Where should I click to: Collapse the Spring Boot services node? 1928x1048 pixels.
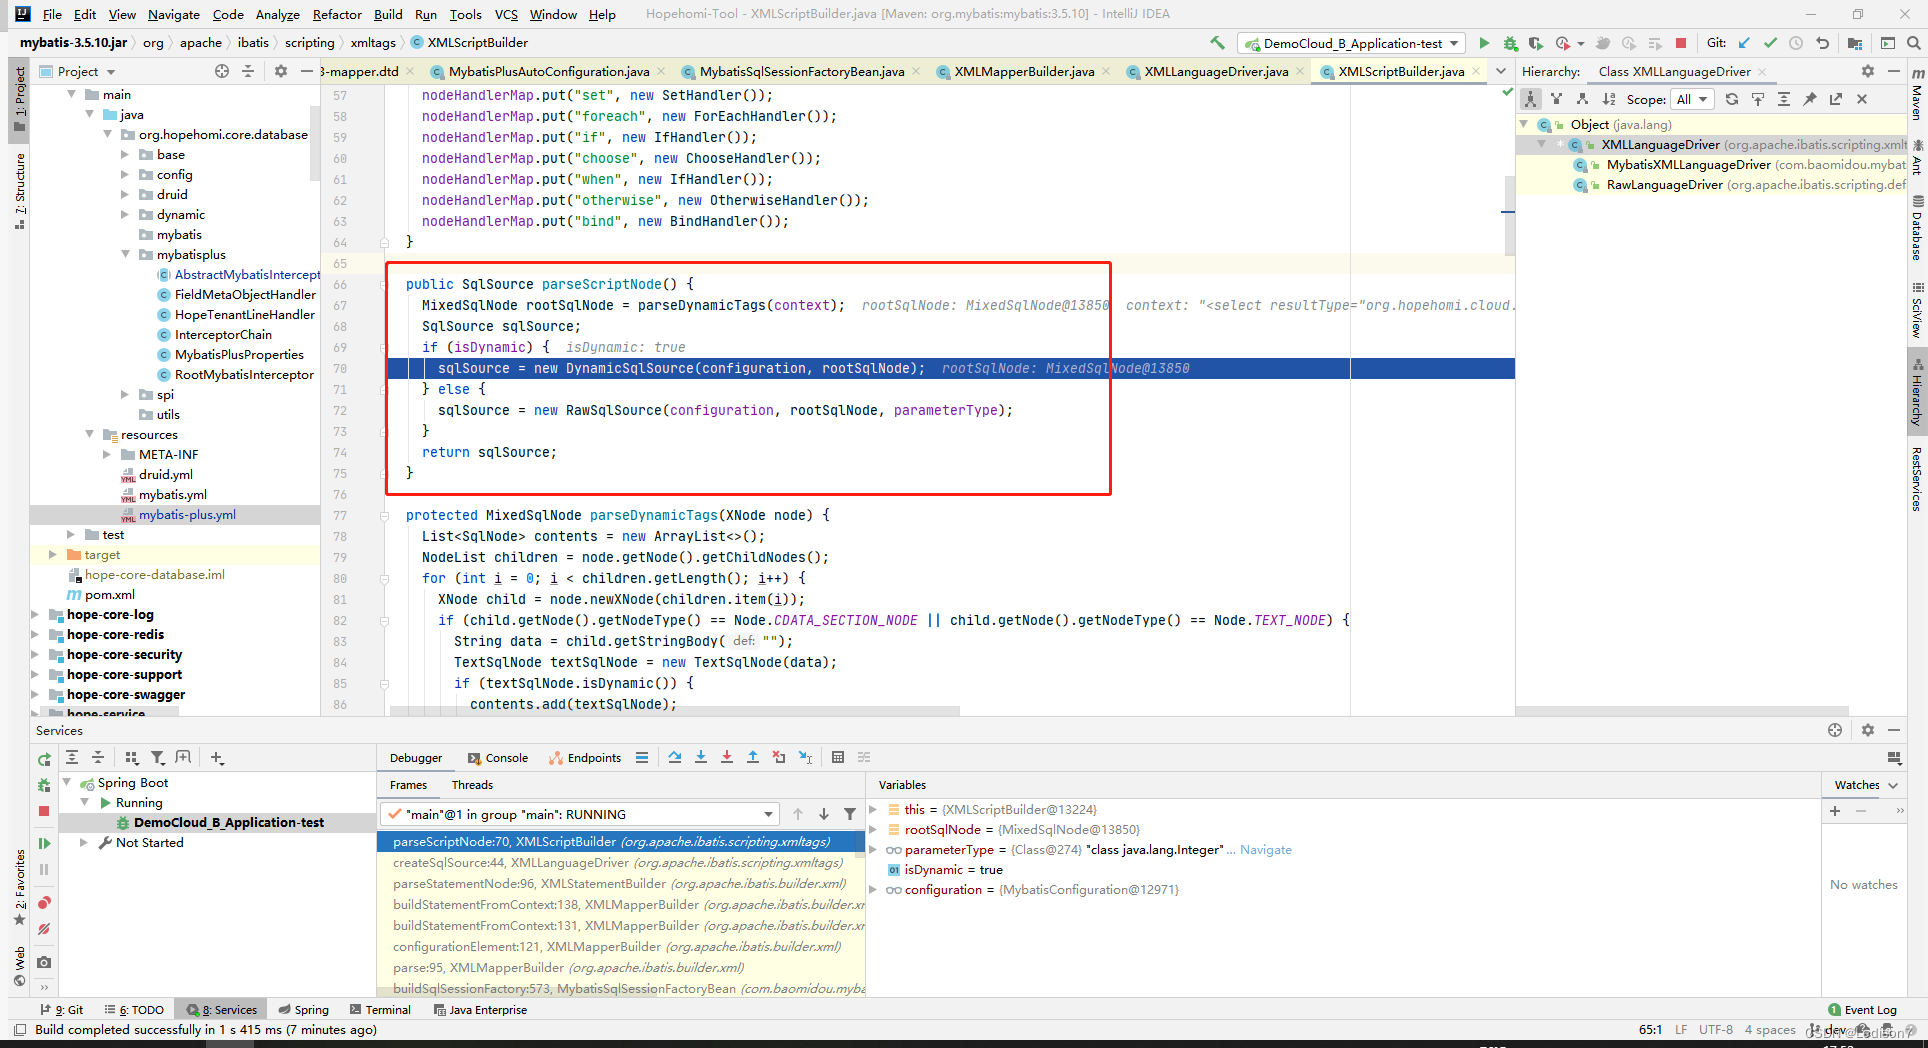(67, 783)
